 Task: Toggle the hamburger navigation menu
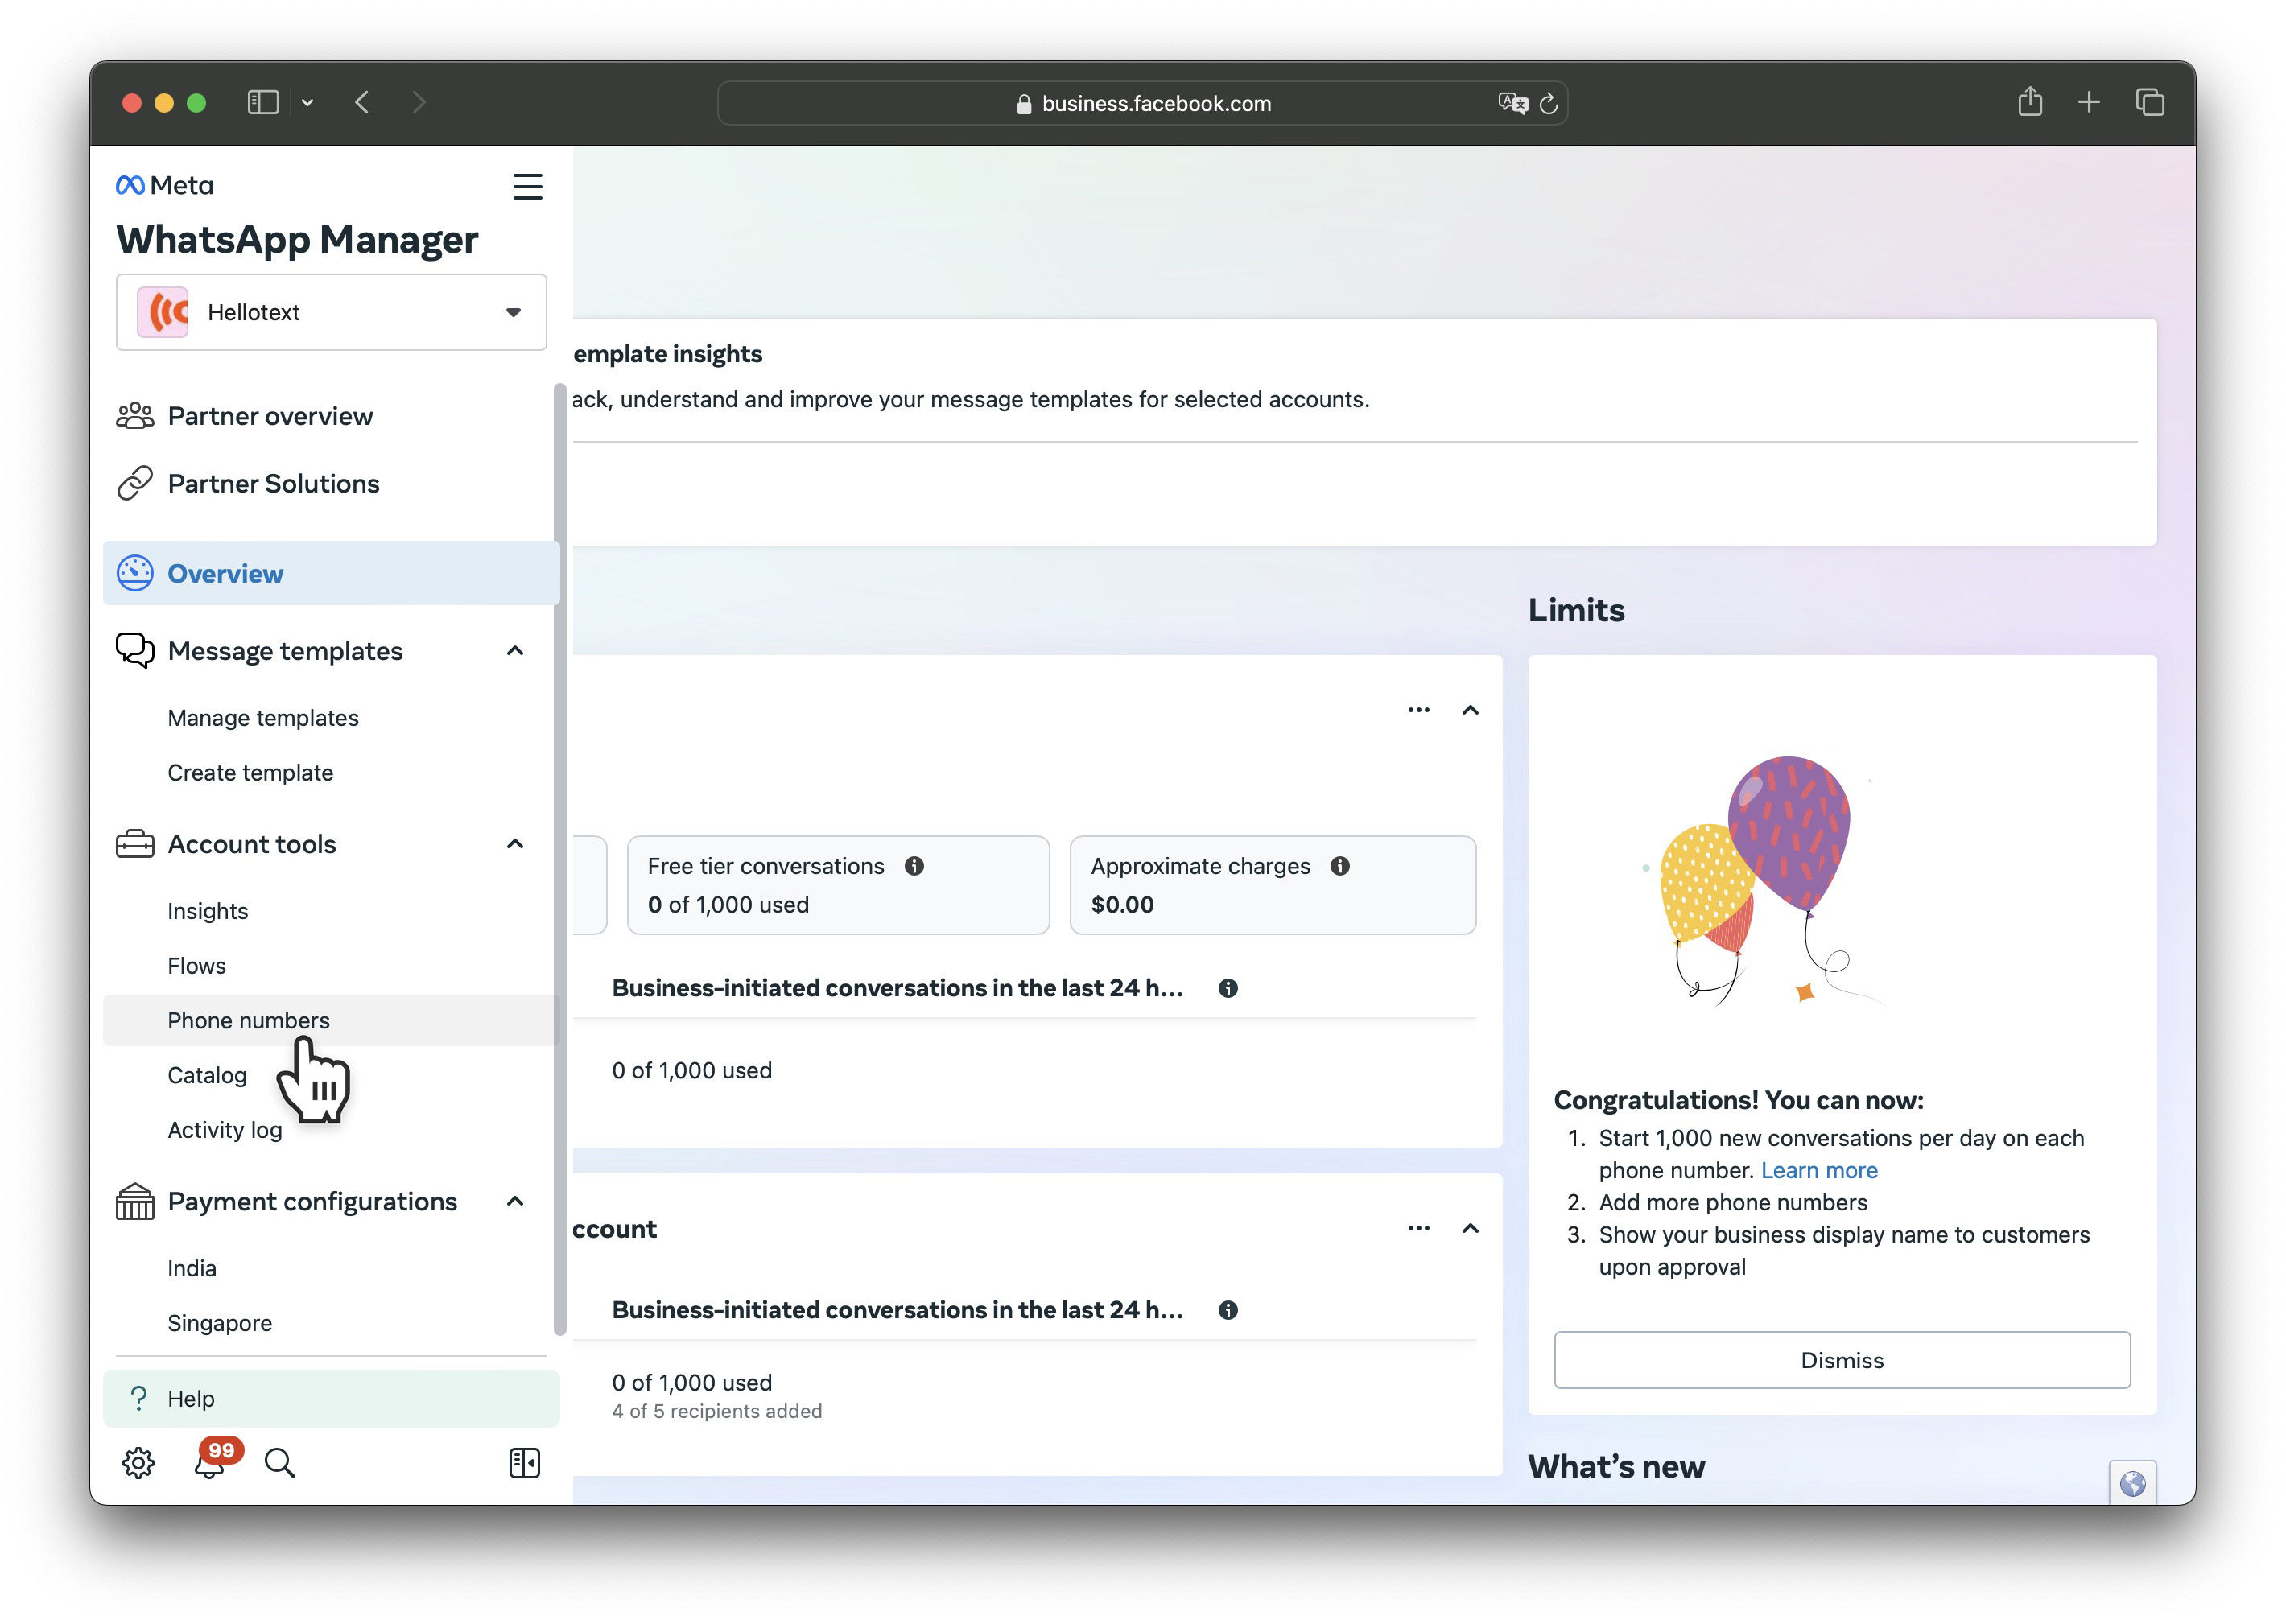tap(527, 187)
